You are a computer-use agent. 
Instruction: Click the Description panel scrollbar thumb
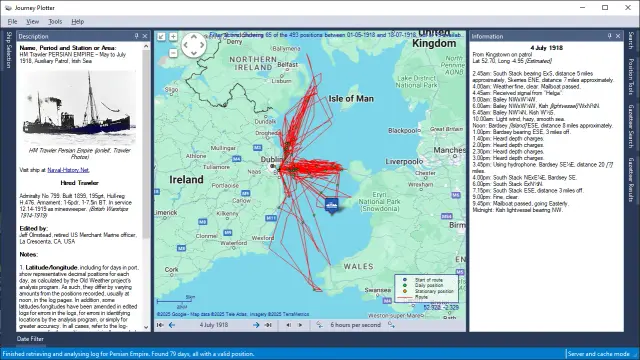pos(146,143)
